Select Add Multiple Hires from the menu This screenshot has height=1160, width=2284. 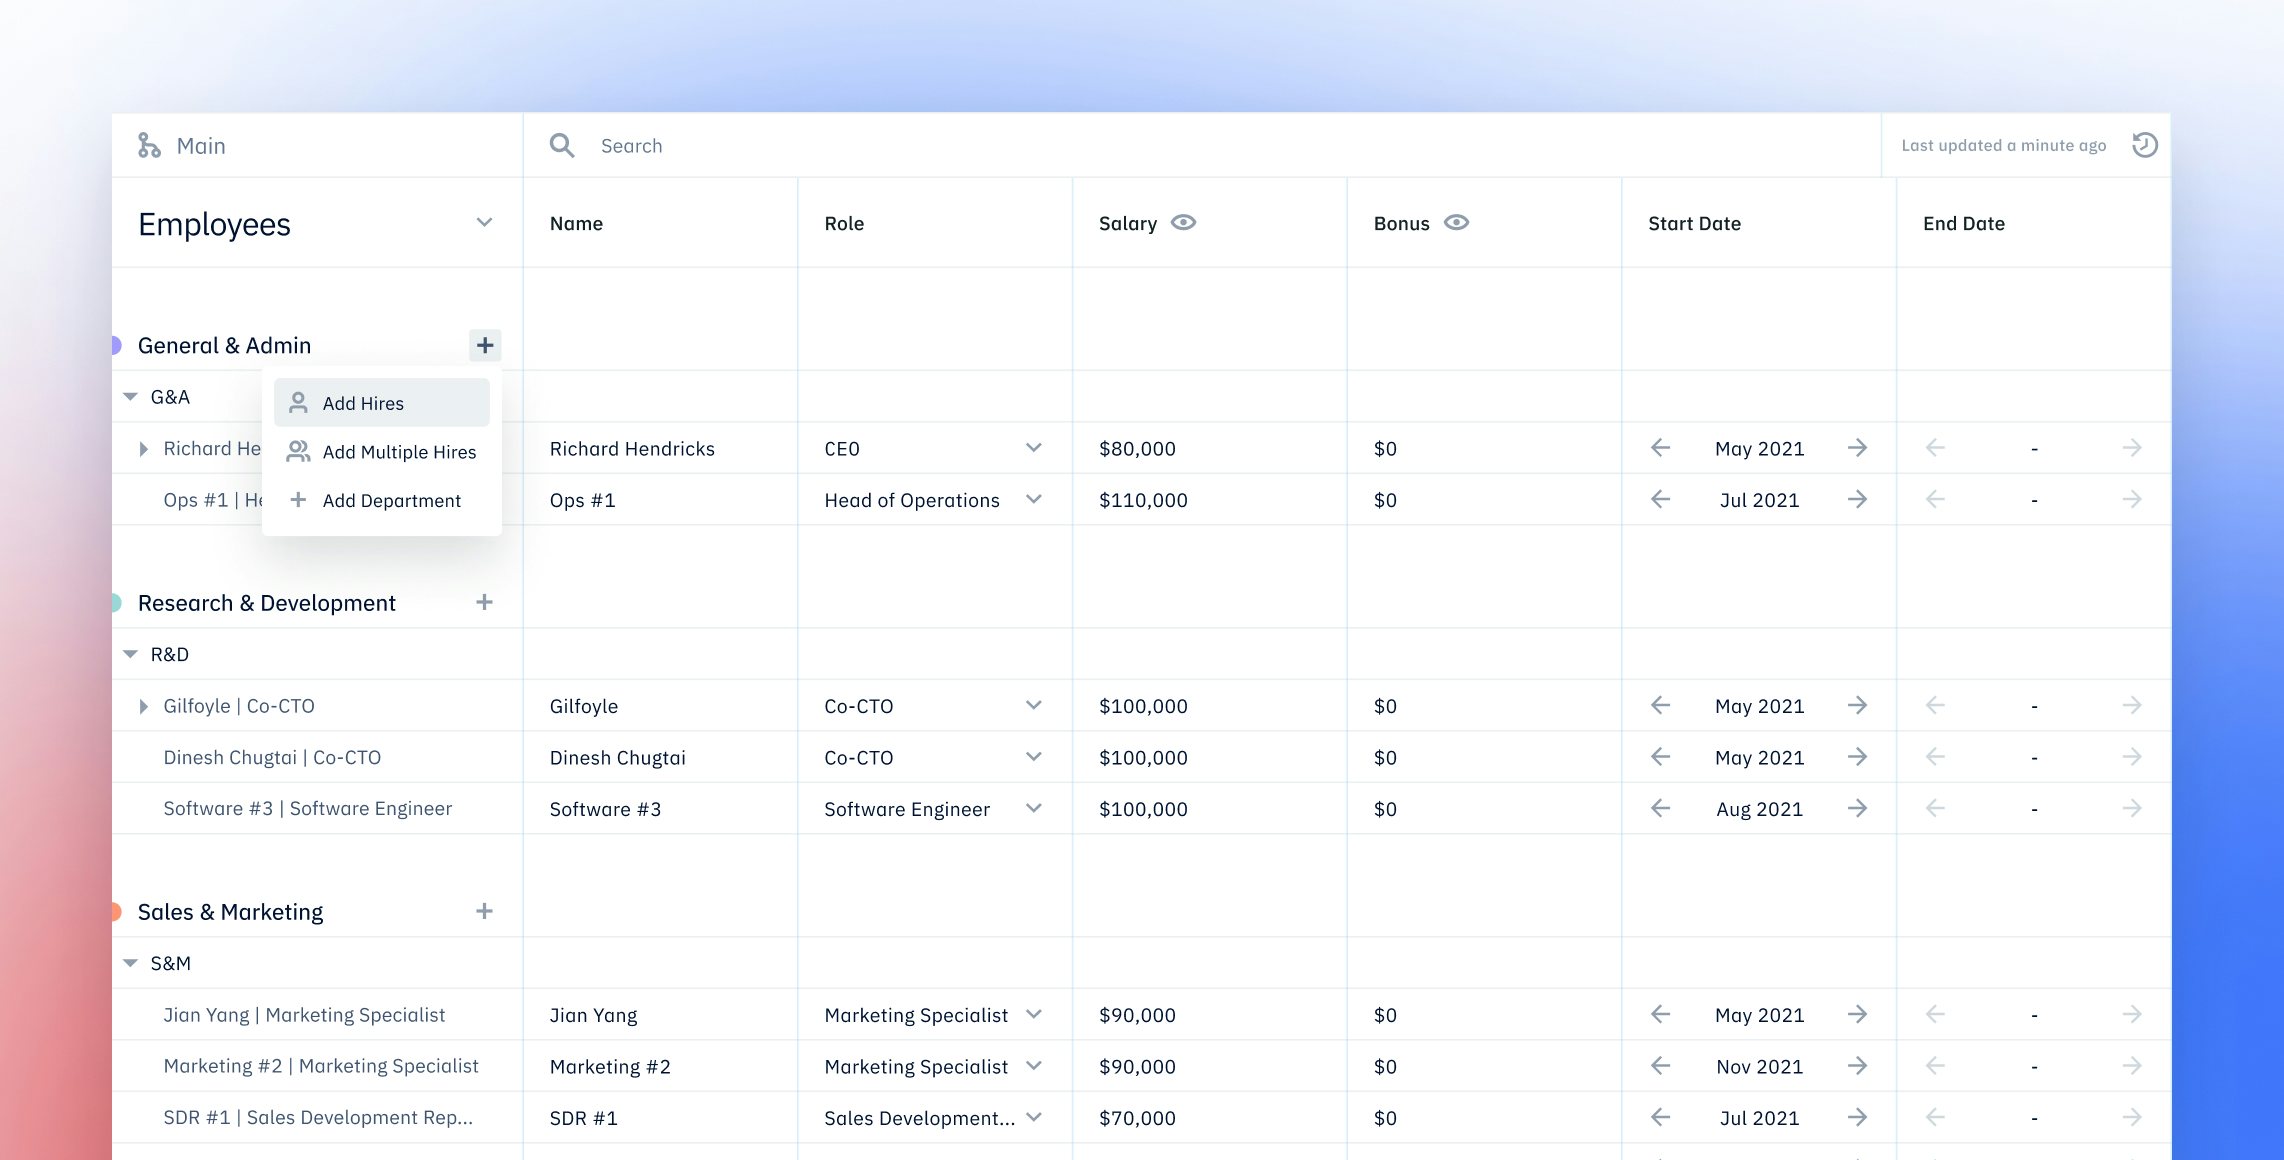(399, 451)
